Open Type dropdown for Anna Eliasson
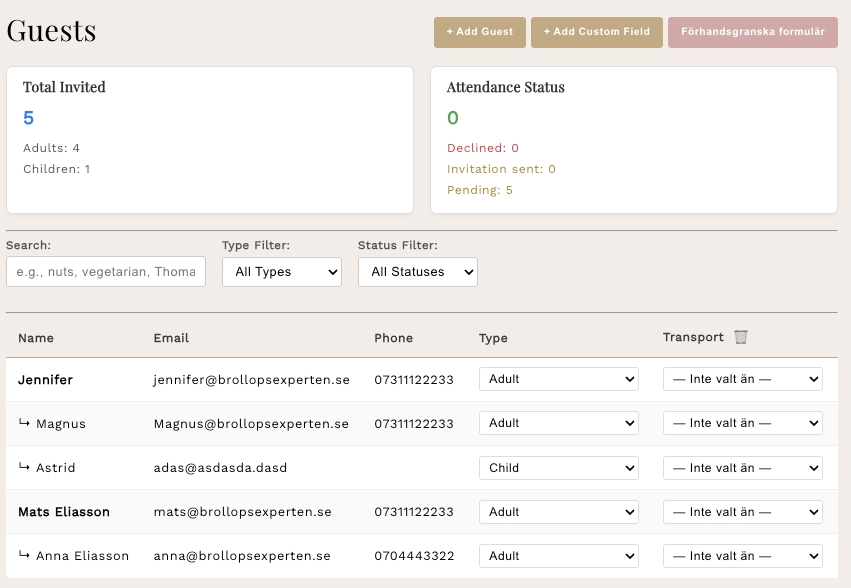The width and height of the screenshot is (851, 588). (x=558, y=556)
